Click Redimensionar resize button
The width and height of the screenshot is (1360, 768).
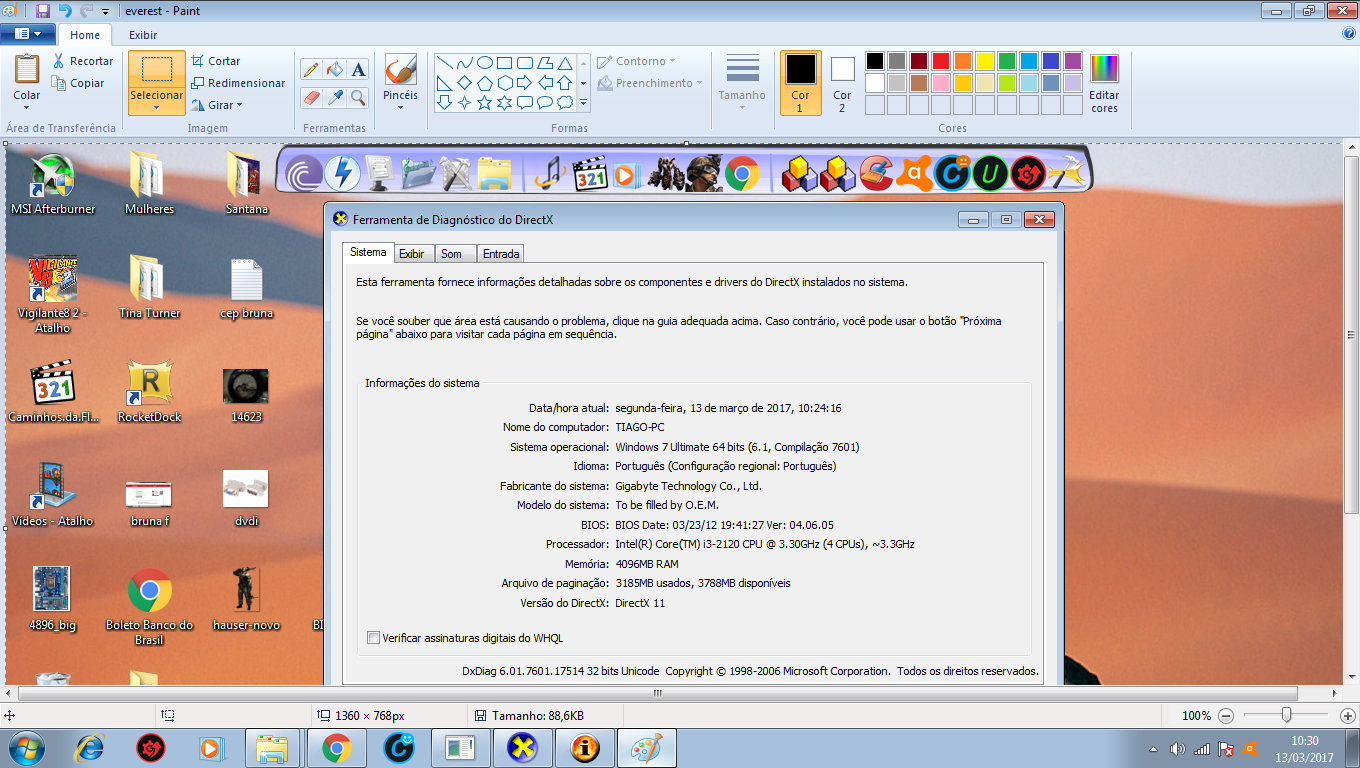click(x=238, y=83)
